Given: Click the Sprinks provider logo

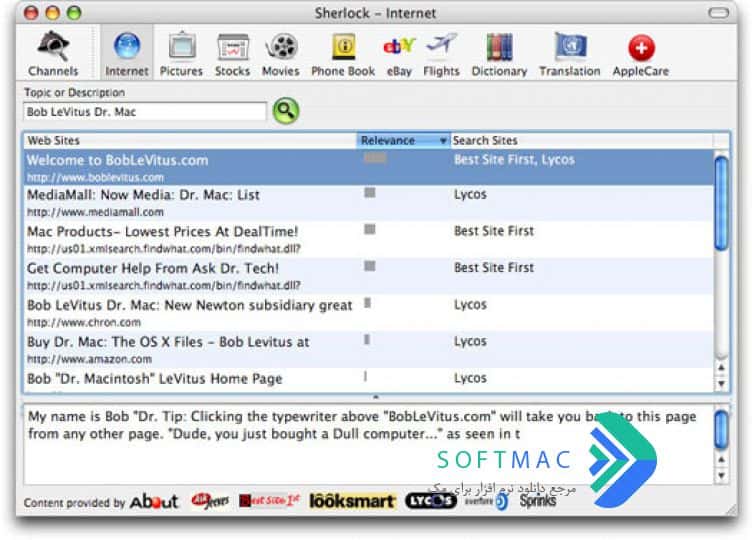Looking at the screenshot, I should [538, 501].
